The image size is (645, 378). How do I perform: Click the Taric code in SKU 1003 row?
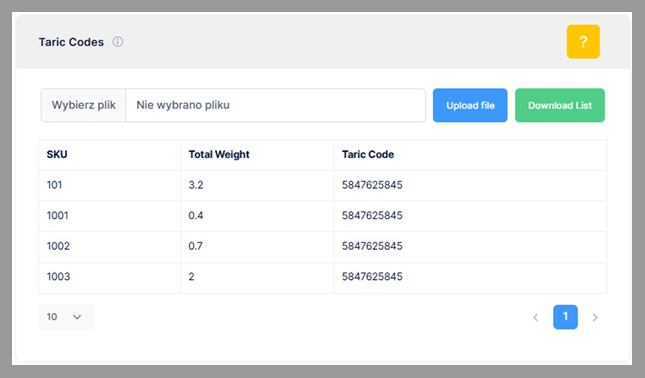372,276
